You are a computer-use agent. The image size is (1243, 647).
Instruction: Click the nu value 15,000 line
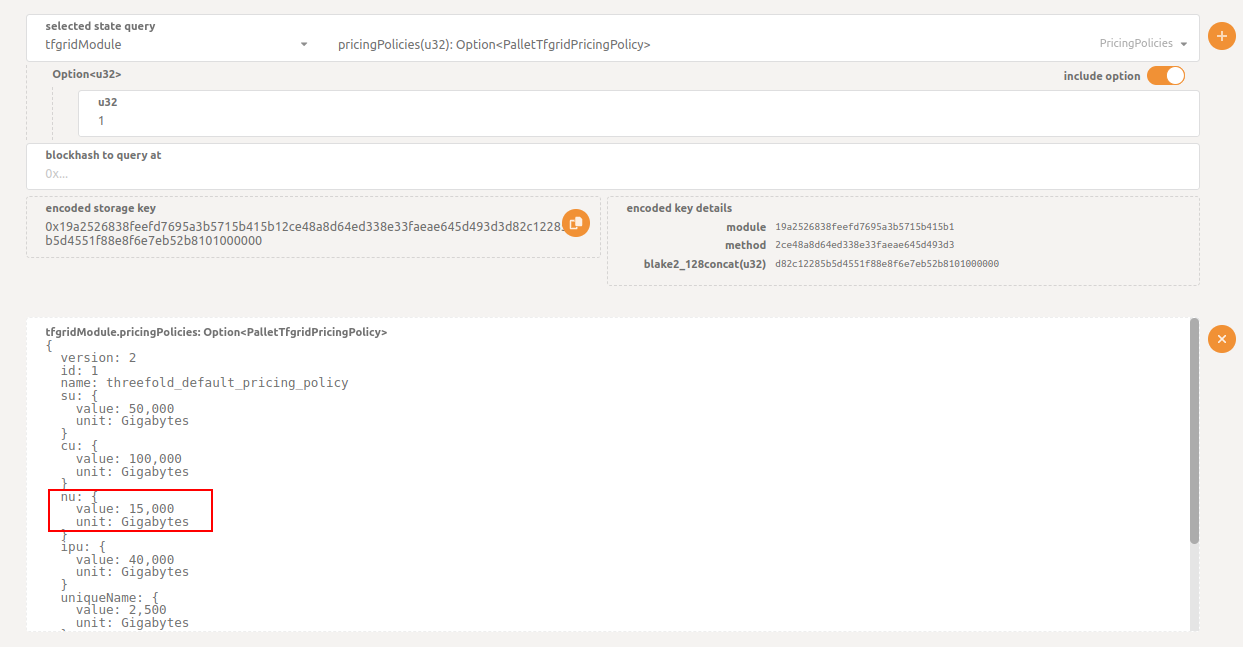(x=125, y=509)
